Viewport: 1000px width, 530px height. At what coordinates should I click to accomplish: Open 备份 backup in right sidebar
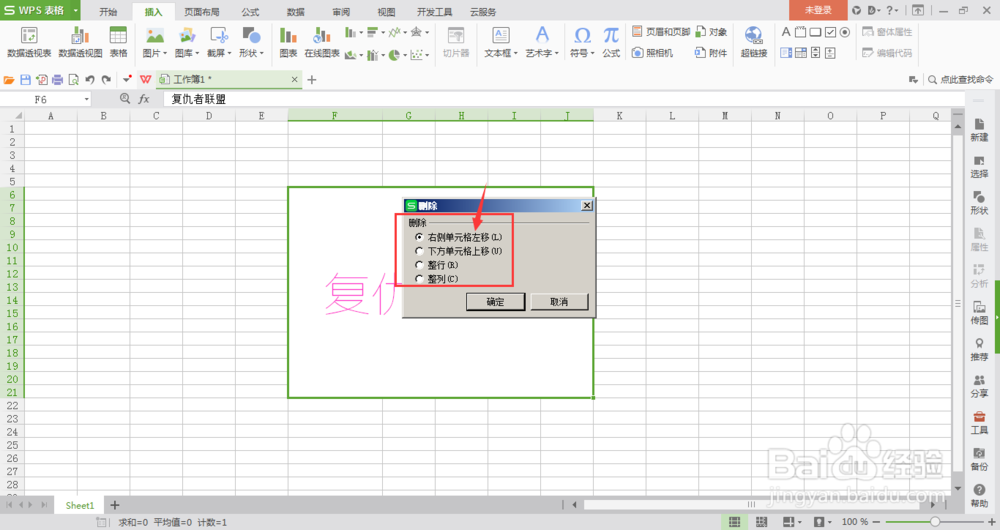click(979, 459)
